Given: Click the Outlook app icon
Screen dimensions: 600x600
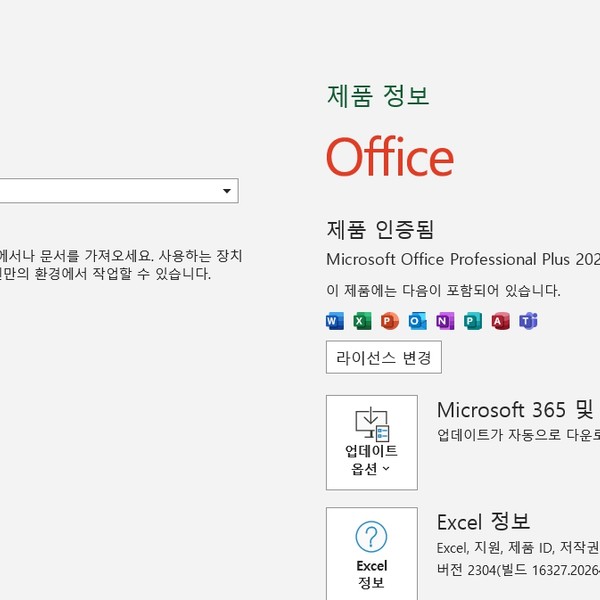Looking at the screenshot, I should pos(417,321).
